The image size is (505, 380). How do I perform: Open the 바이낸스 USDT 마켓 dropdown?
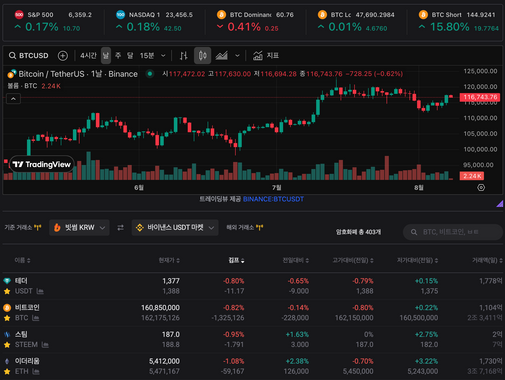[x=175, y=228]
